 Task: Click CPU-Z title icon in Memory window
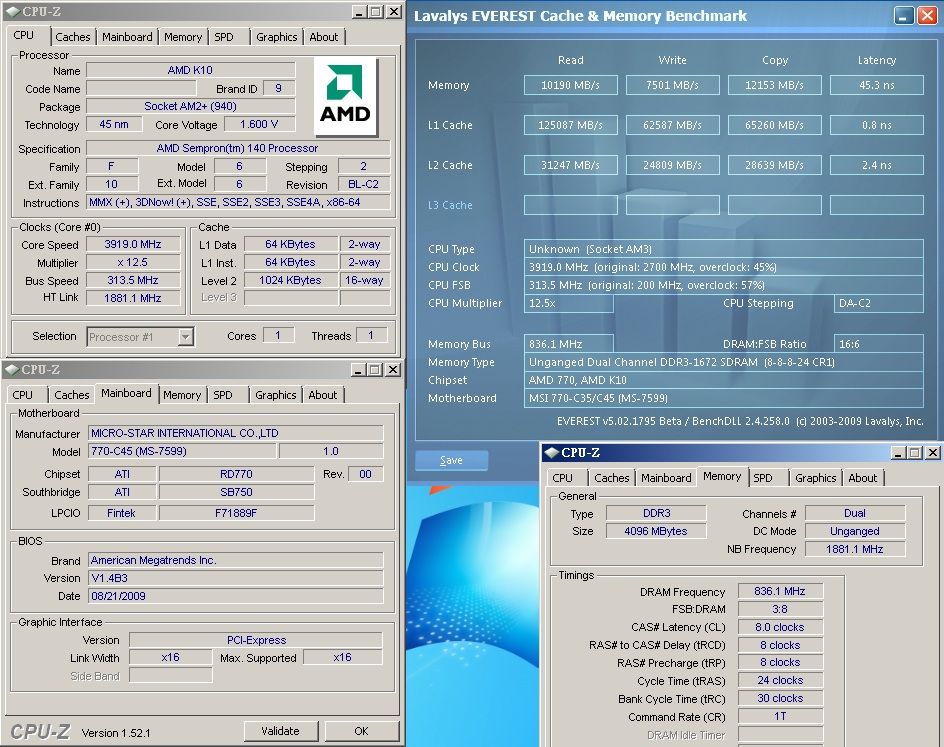click(551, 453)
